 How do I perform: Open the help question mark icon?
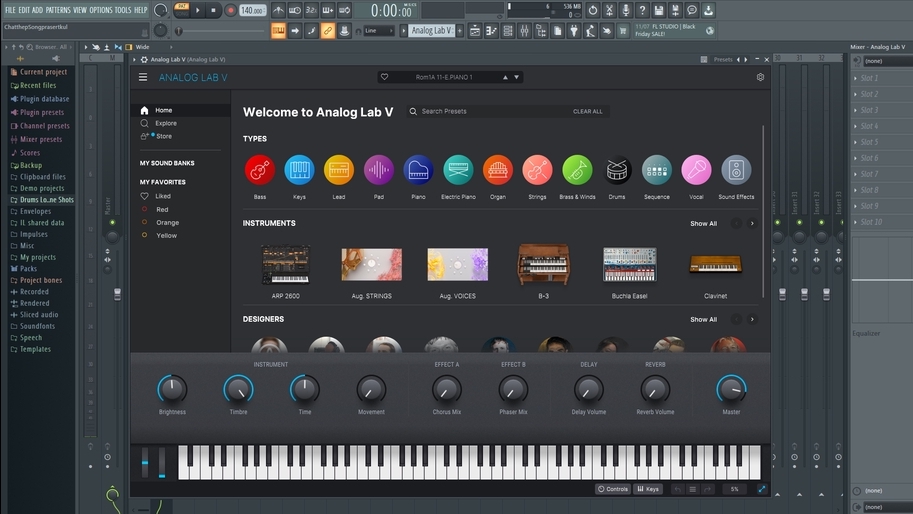pyautogui.click(x=642, y=10)
